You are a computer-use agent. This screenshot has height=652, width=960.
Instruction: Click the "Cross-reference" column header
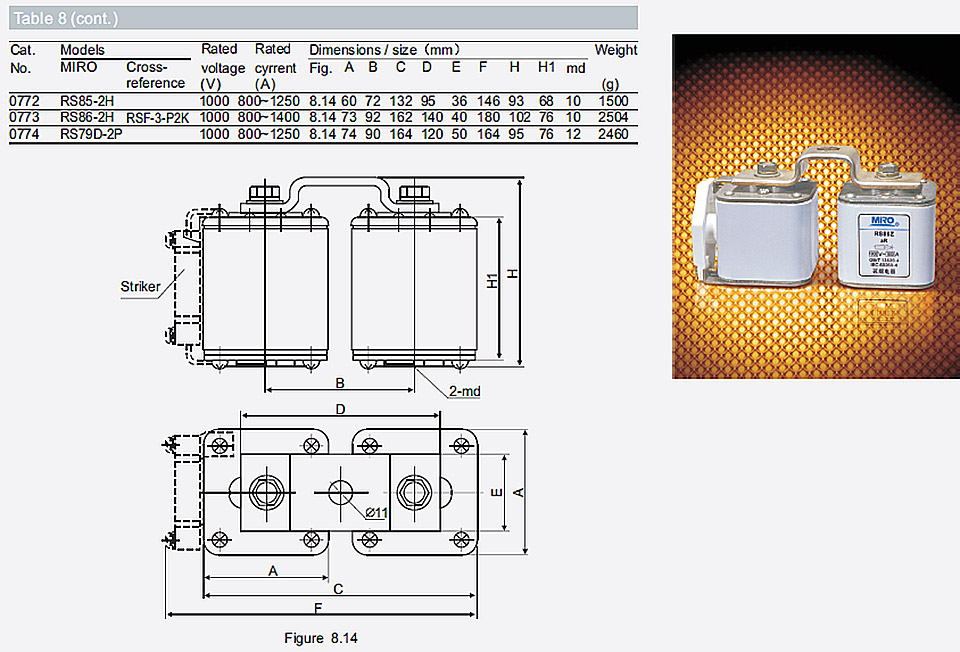156,75
